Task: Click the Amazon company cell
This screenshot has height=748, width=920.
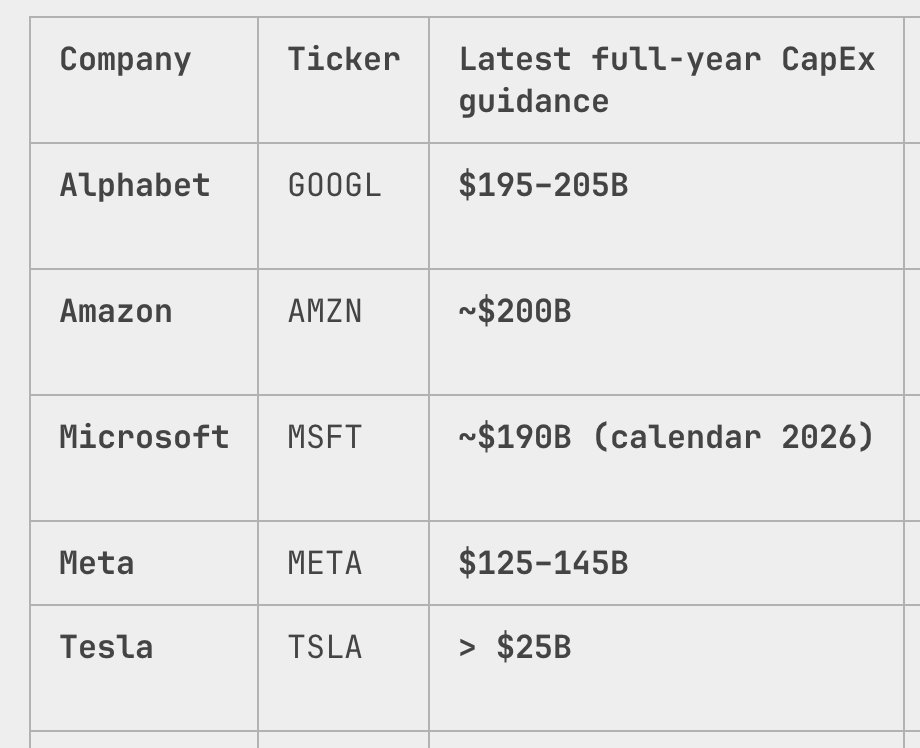Action: (144, 332)
